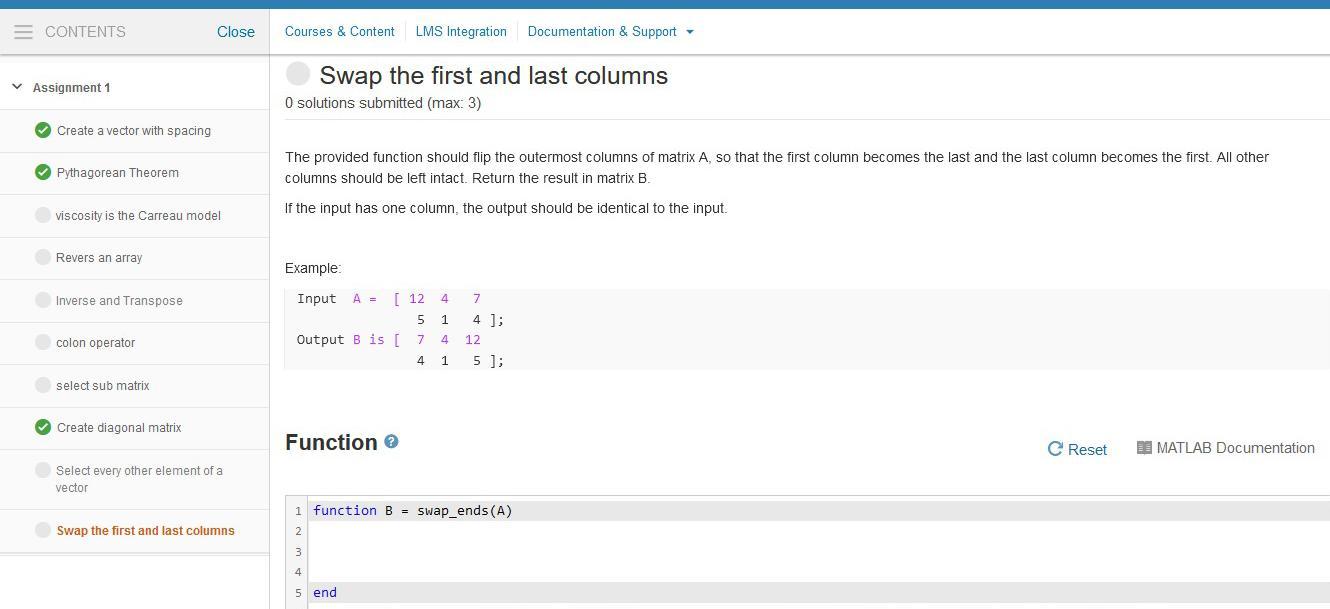Click the green checkmark beside Pythagorean Theorem
1330x609 pixels.
click(43, 172)
